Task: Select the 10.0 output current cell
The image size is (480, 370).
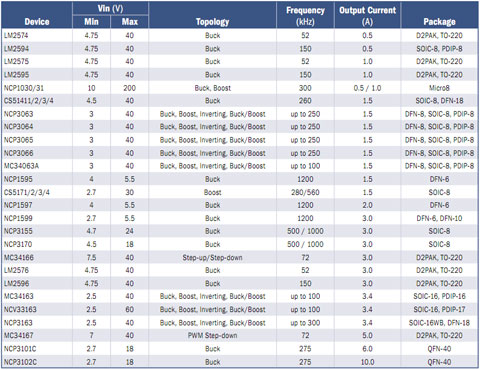Action: pos(367,362)
